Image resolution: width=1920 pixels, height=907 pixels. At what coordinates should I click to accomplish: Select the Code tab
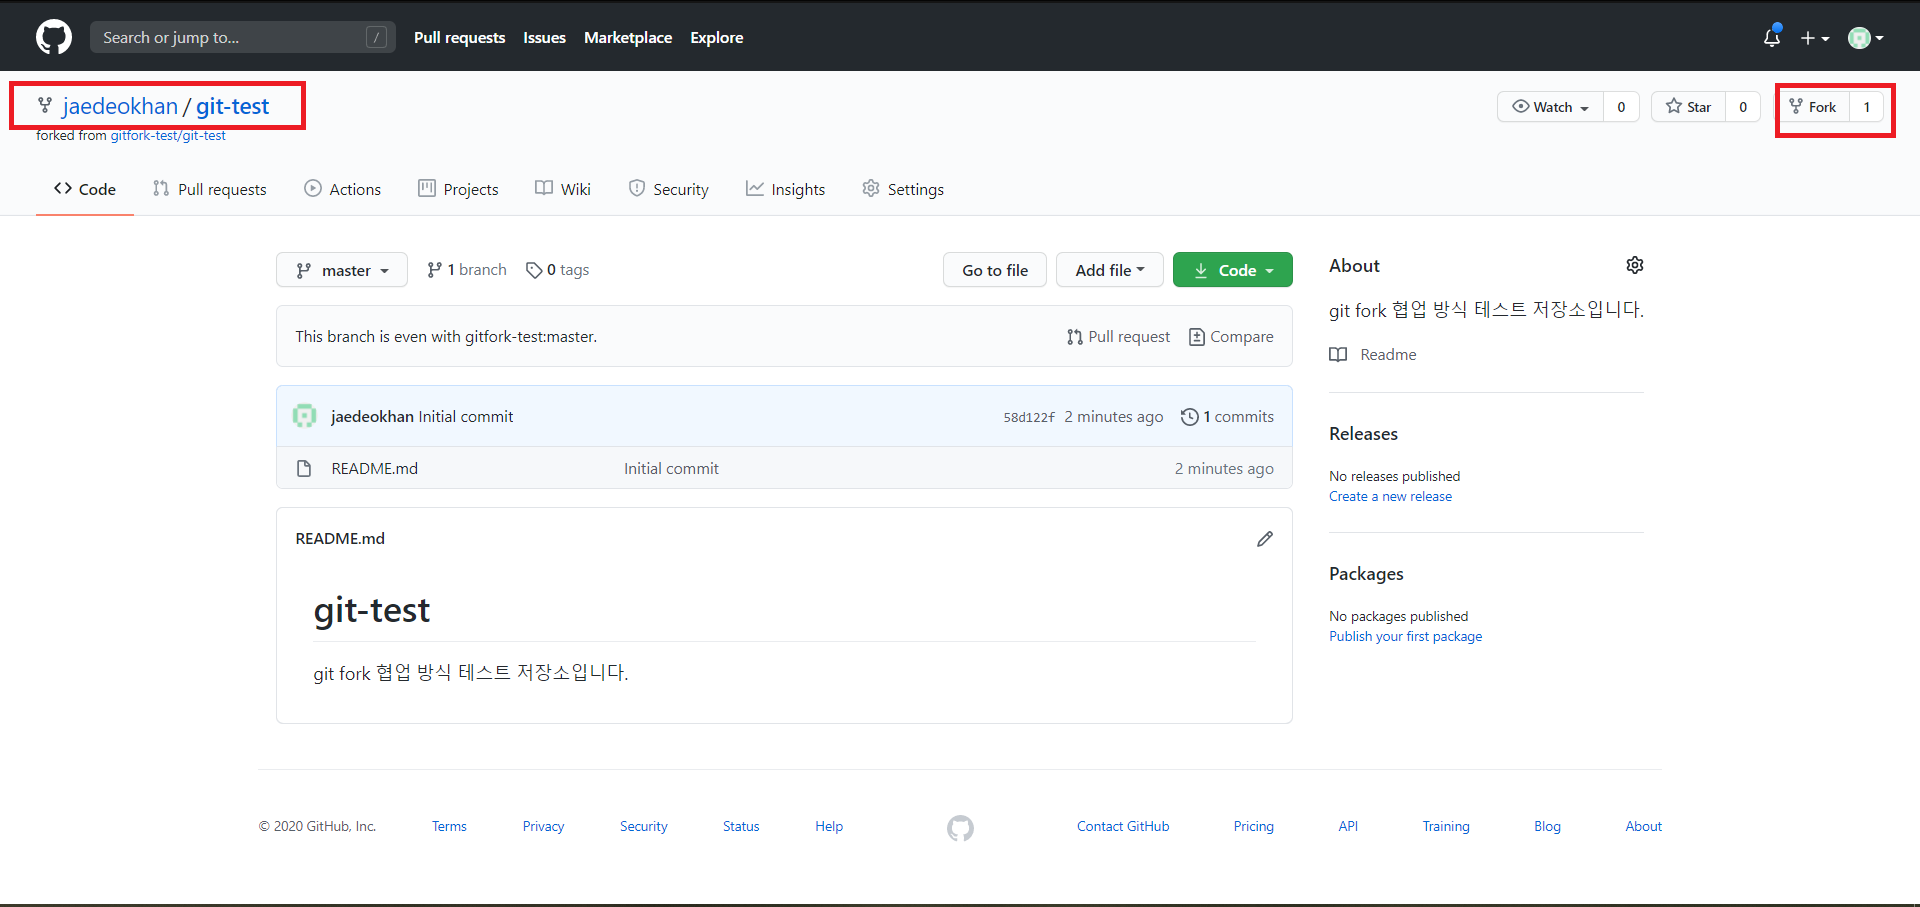(x=85, y=189)
